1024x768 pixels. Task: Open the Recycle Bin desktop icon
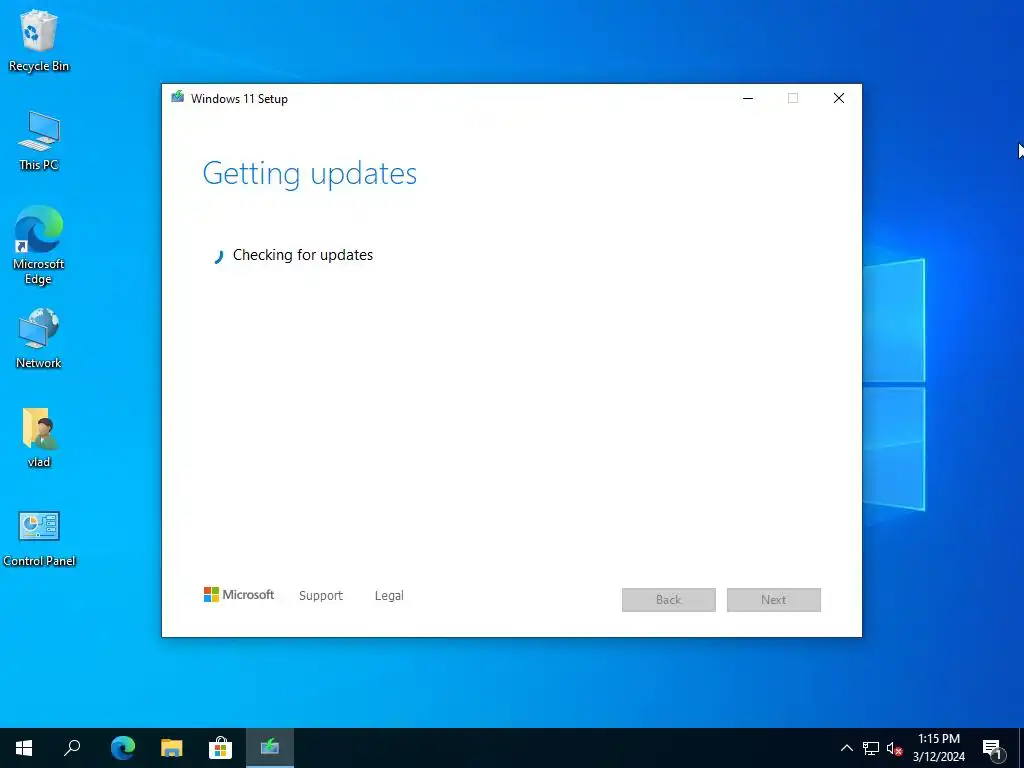pyautogui.click(x=39, y=40)
